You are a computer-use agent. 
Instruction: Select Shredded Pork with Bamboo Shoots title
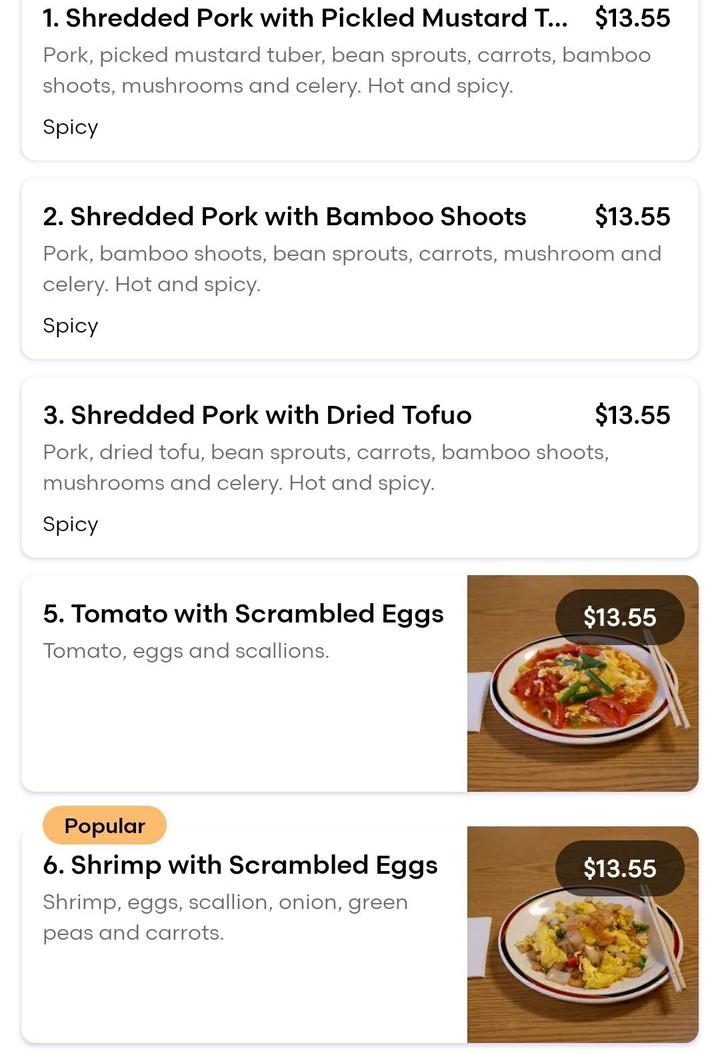284,217
